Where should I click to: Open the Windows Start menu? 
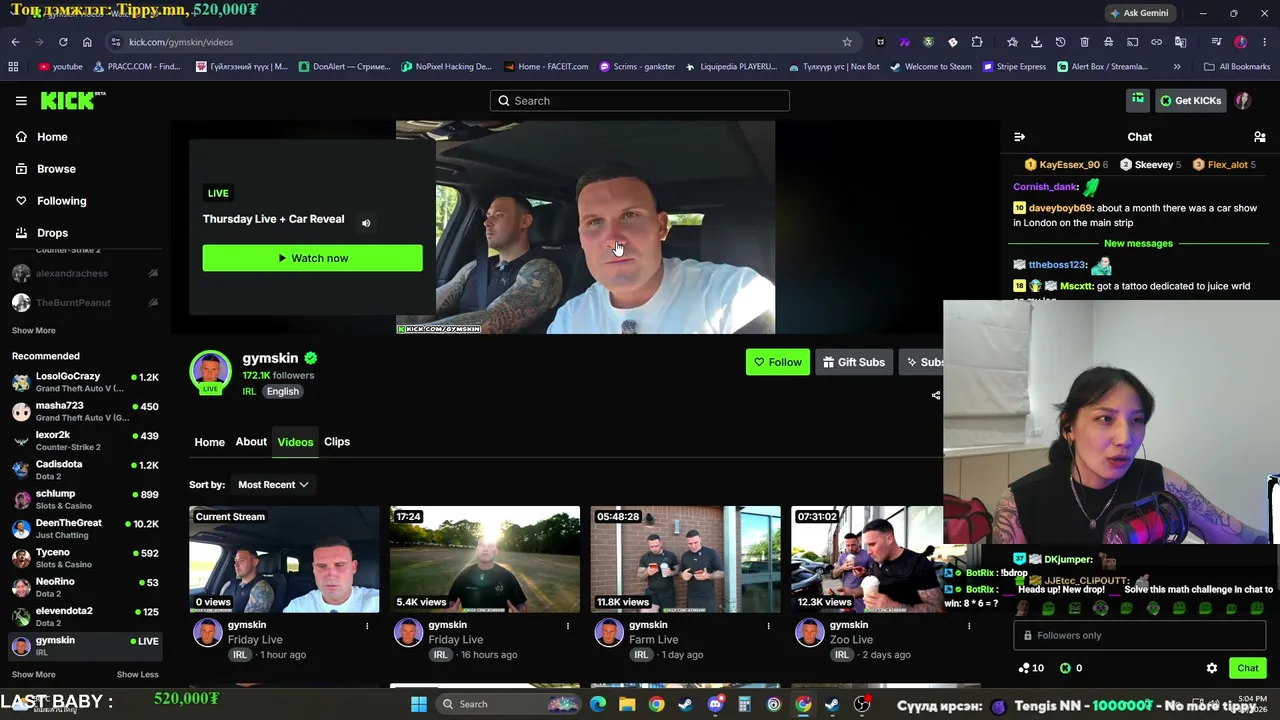(419, 704)
